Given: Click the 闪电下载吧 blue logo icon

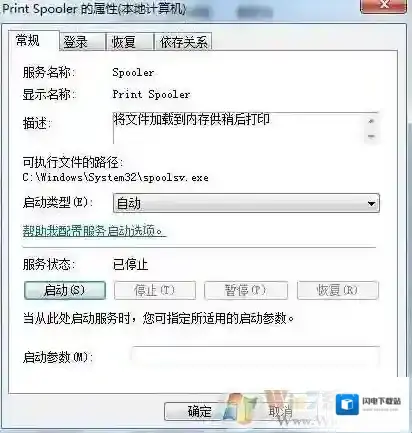Looking at the screenshot, I should 347,405.
